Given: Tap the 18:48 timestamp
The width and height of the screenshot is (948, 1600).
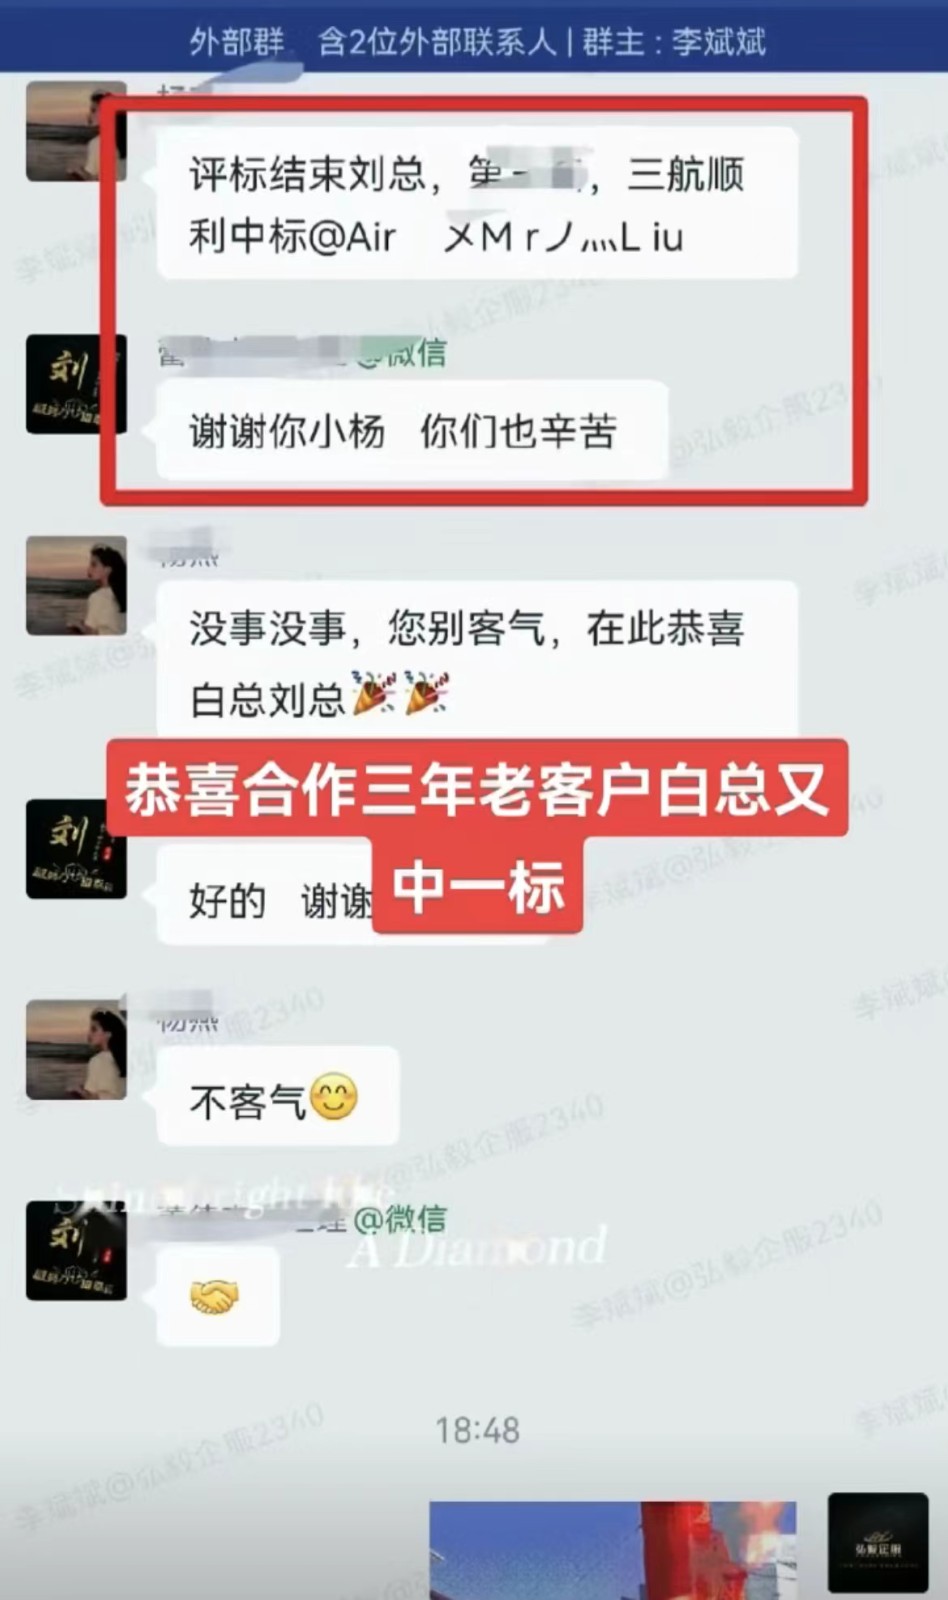Looking at the screenshot, I should coord(478,1430).
